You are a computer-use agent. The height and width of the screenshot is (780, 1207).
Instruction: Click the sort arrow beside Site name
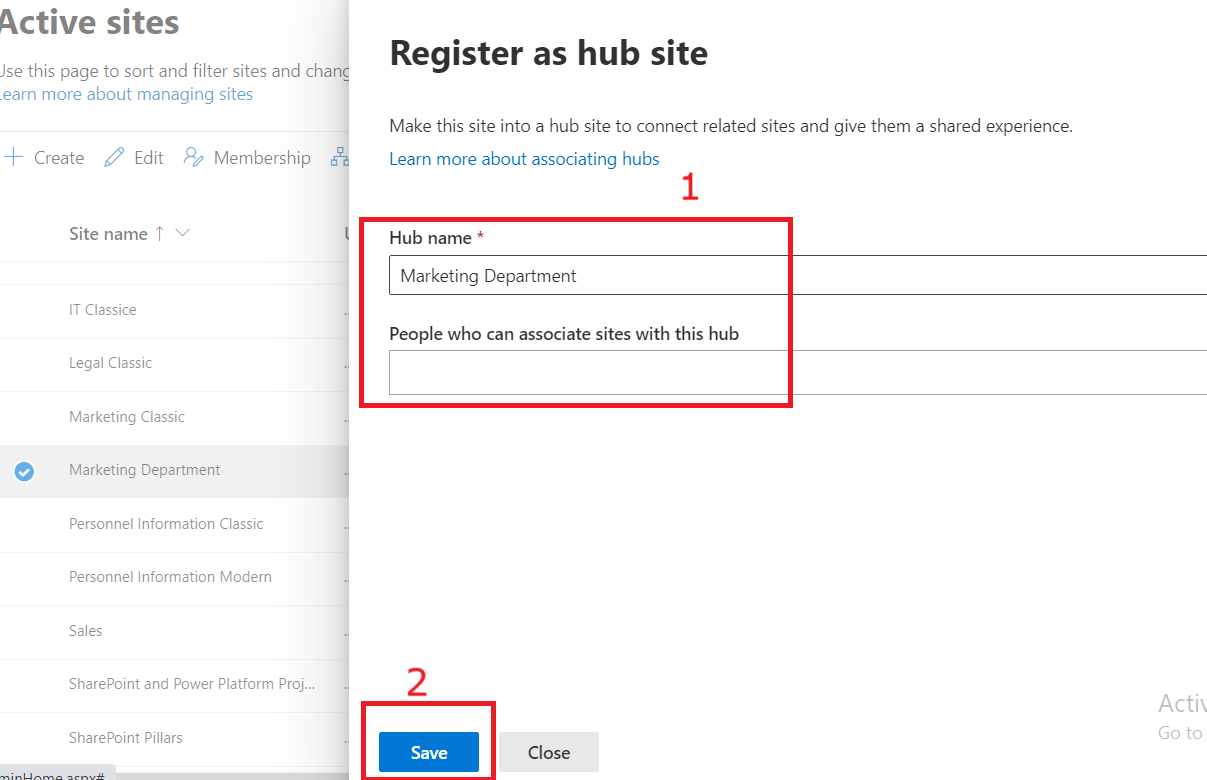tap(158, 234)
